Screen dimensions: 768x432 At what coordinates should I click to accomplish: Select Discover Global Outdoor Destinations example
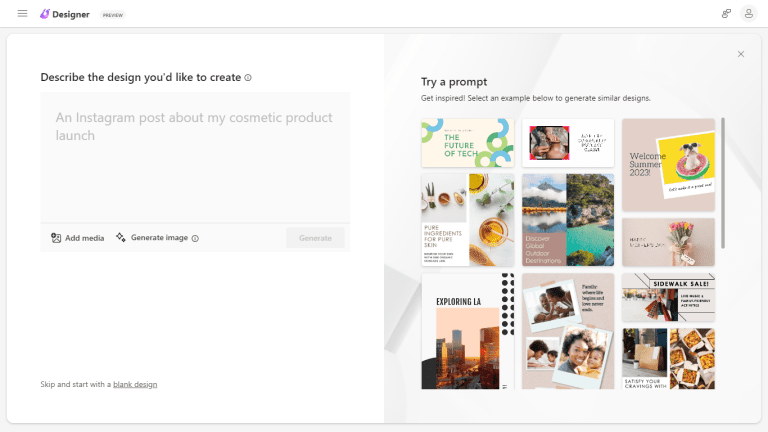pyautogui.click(x=568, y=220)
